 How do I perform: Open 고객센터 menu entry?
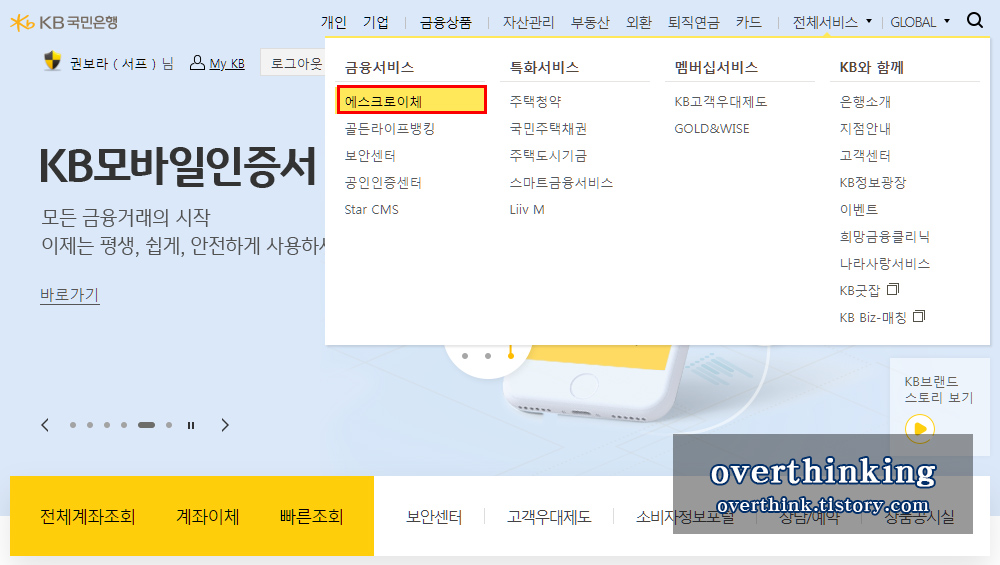point(865,156)
